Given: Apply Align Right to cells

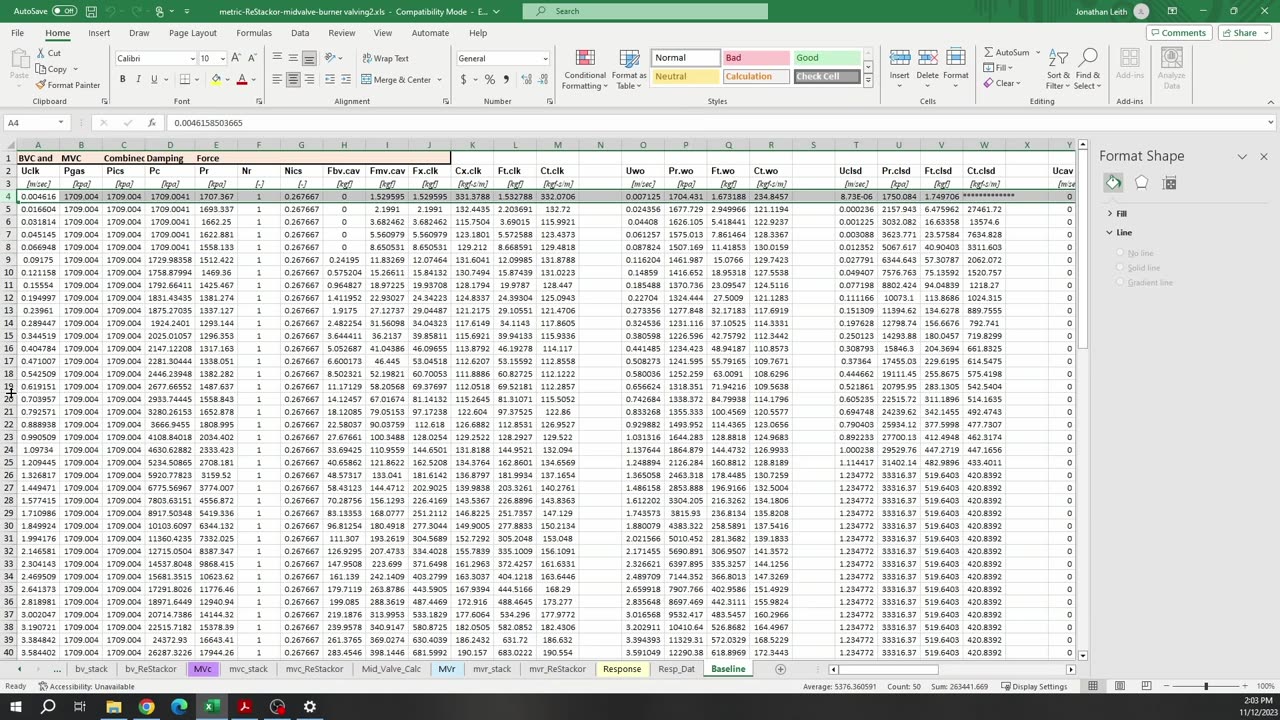Looking at the screenshot, I should [309, 80].
